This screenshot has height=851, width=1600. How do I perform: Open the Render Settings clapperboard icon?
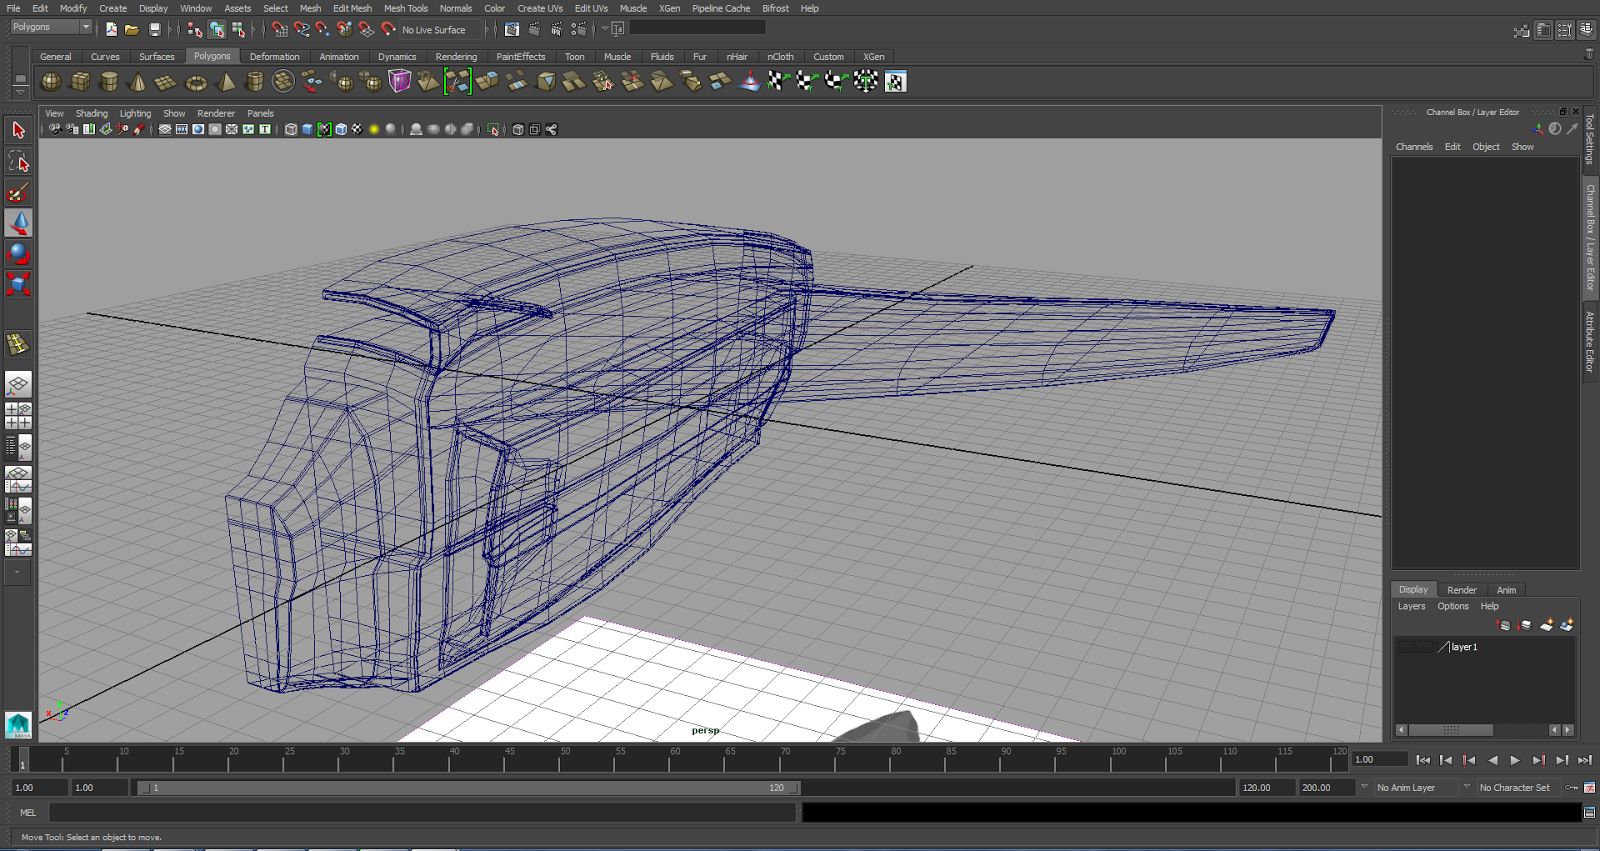[579, 30]
